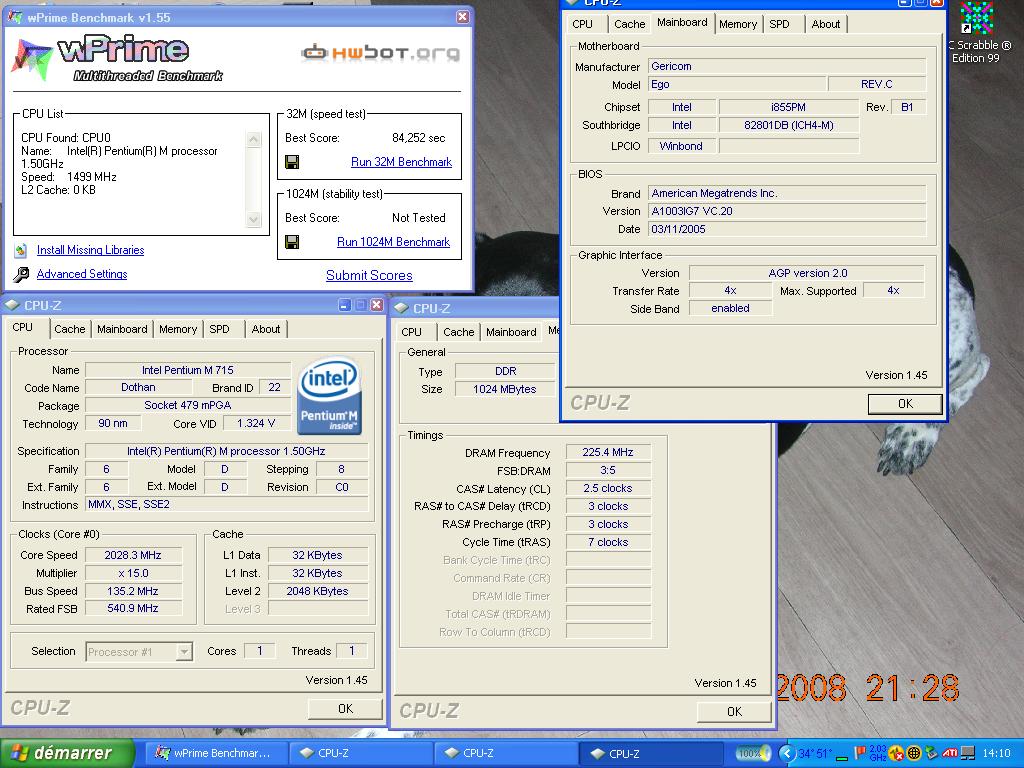
Task: Click the Safely Remove Hardware tray icon
Action: (931, 753)
